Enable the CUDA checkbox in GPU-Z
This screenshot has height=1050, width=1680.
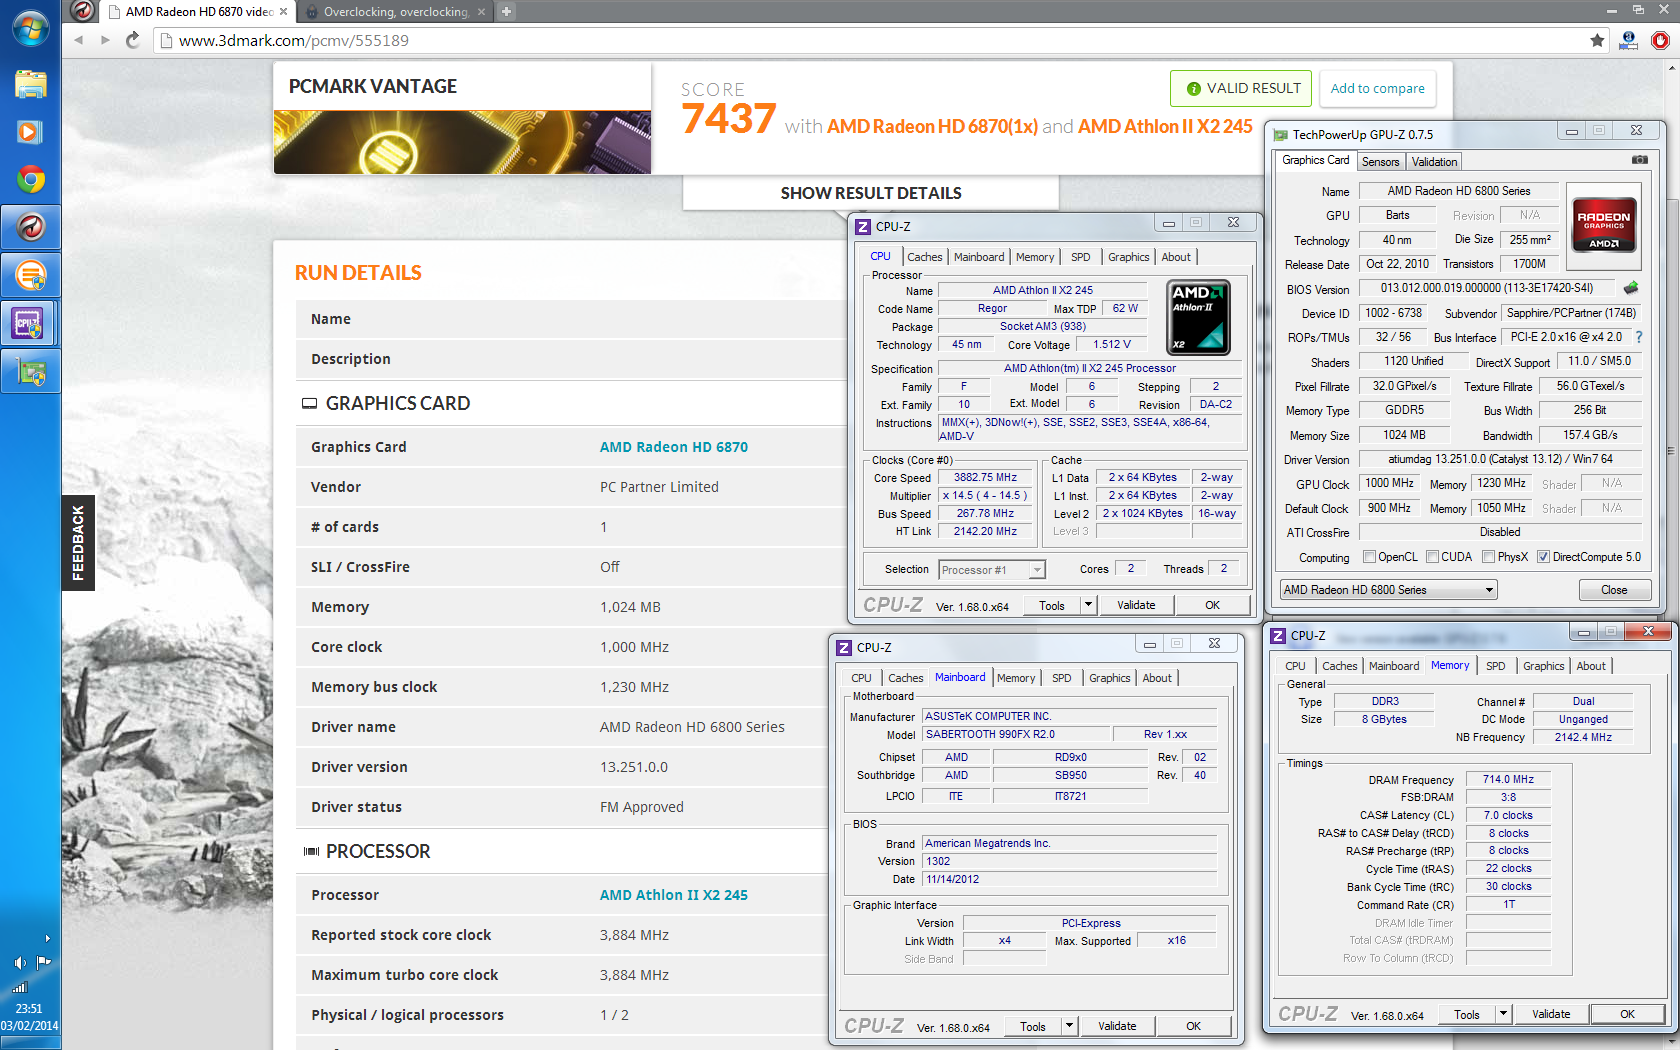coord(1433,557)
